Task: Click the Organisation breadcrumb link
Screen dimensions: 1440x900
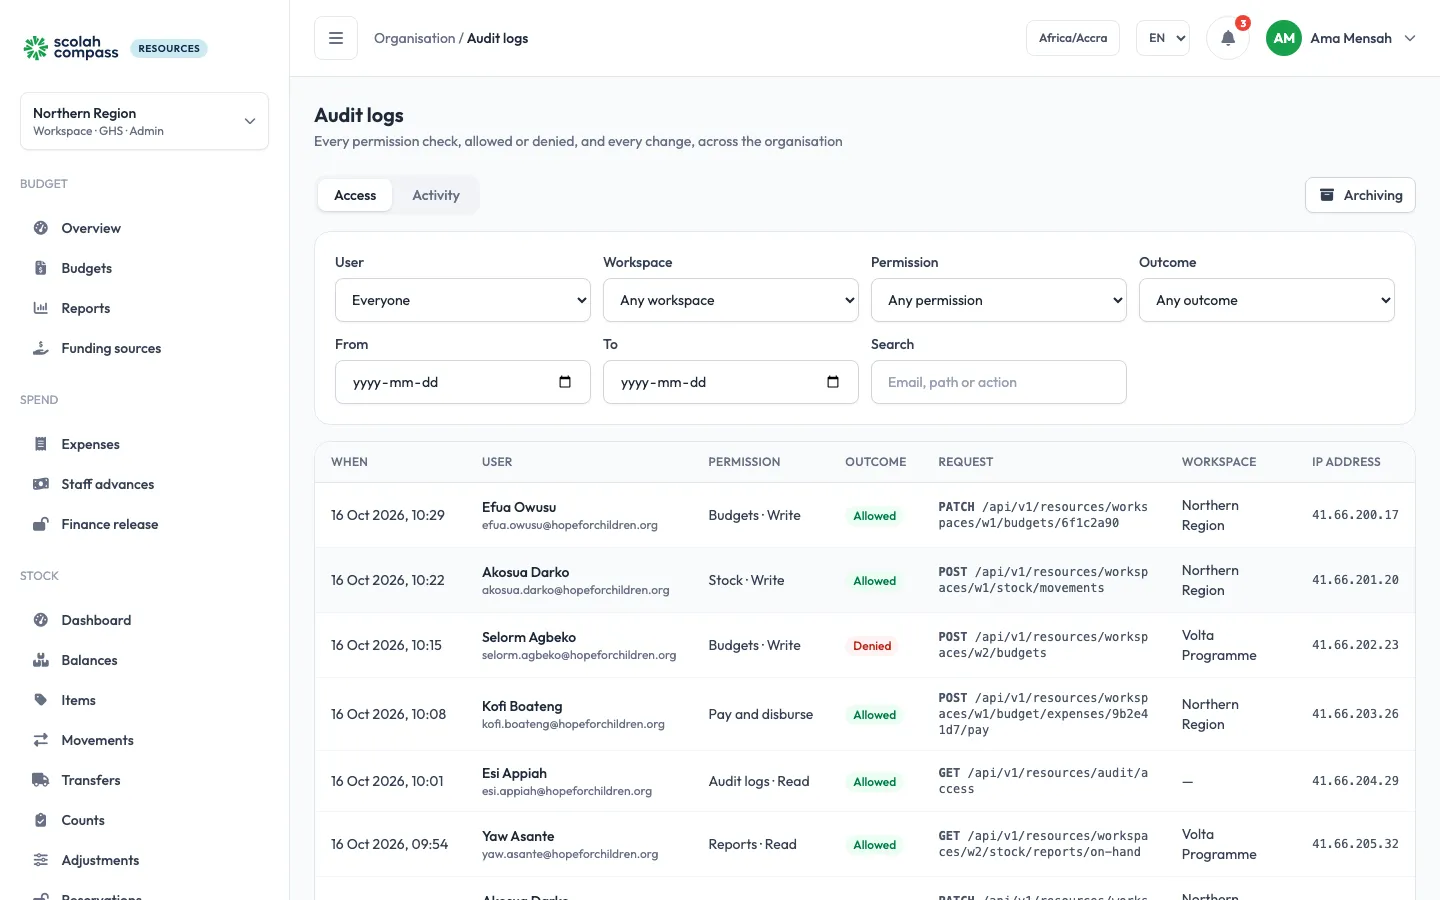Action: click(x=414, y=38)
